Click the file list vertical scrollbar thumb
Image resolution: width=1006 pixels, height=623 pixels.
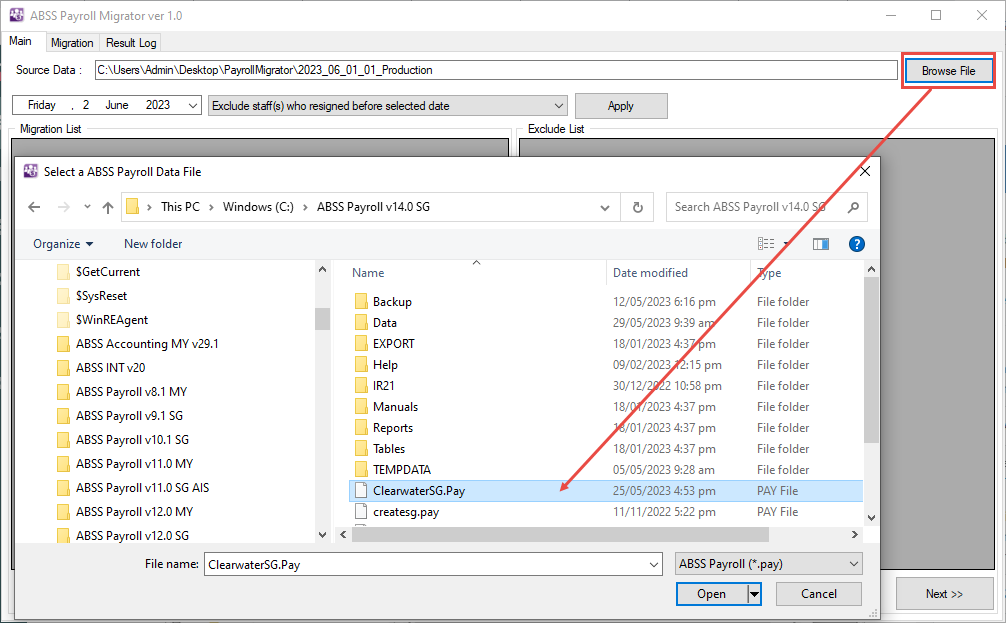(x=871, y=359)
